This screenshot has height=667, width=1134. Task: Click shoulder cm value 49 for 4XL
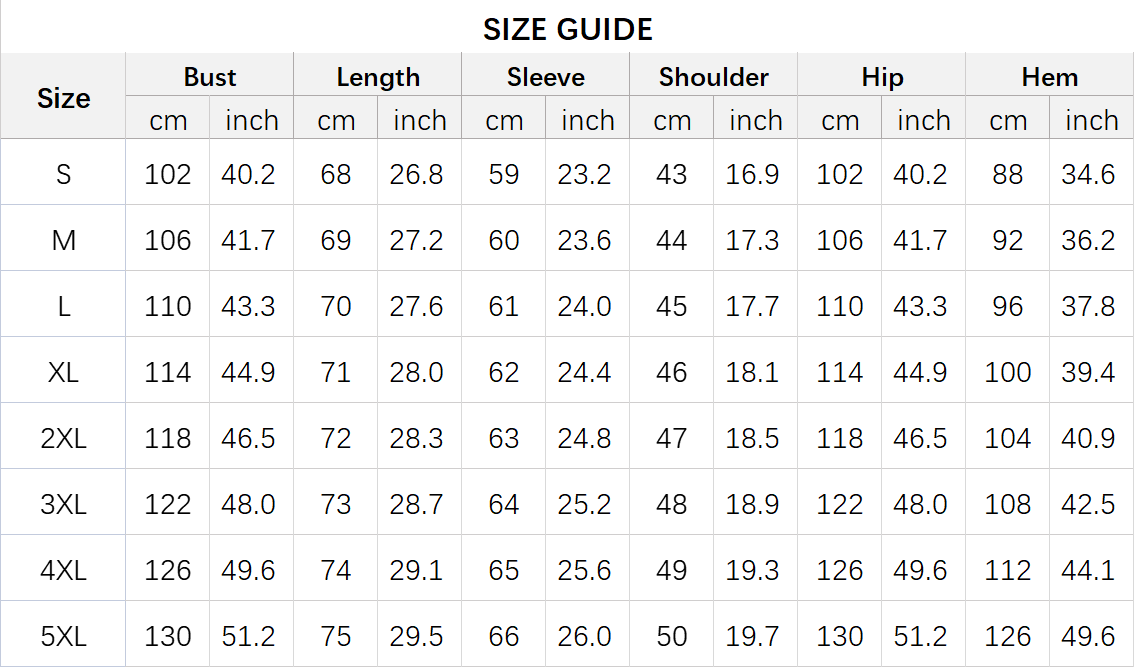click(x=672, y=570)
